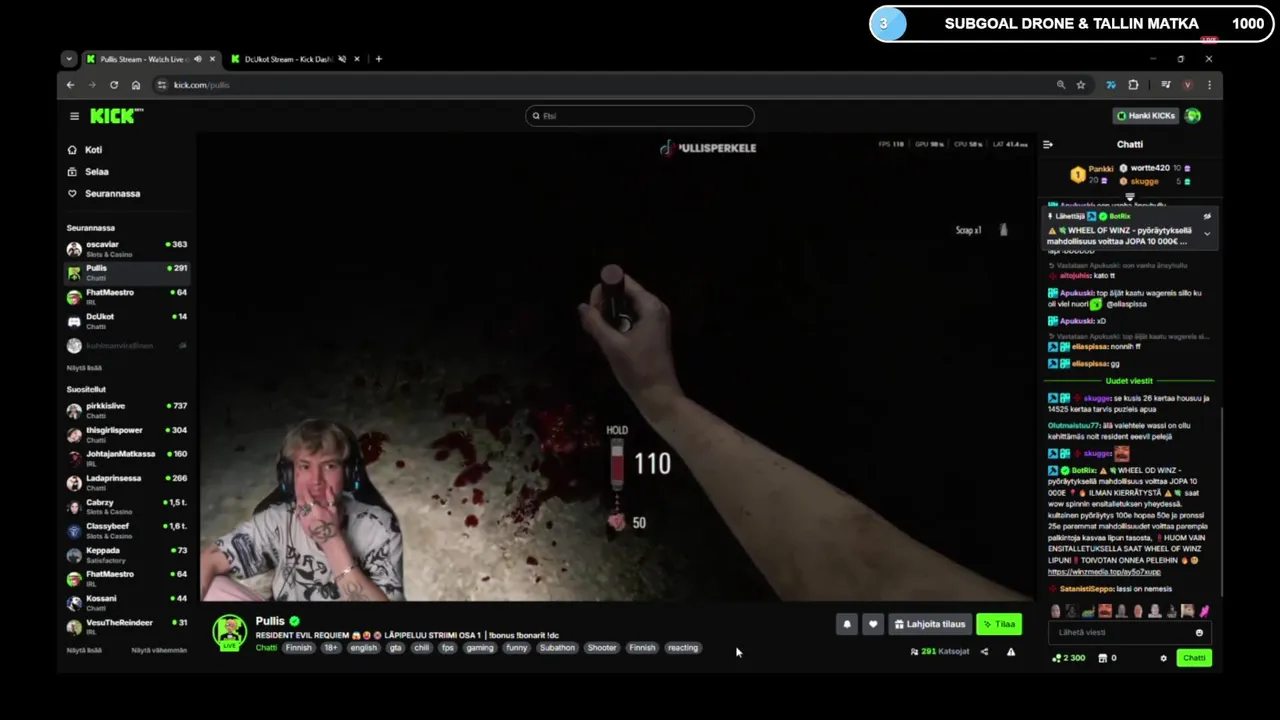This screenshot has height=720, width=1280.
Task: Open the browser extensions puzzle icon
Action: click(1133, 85)
